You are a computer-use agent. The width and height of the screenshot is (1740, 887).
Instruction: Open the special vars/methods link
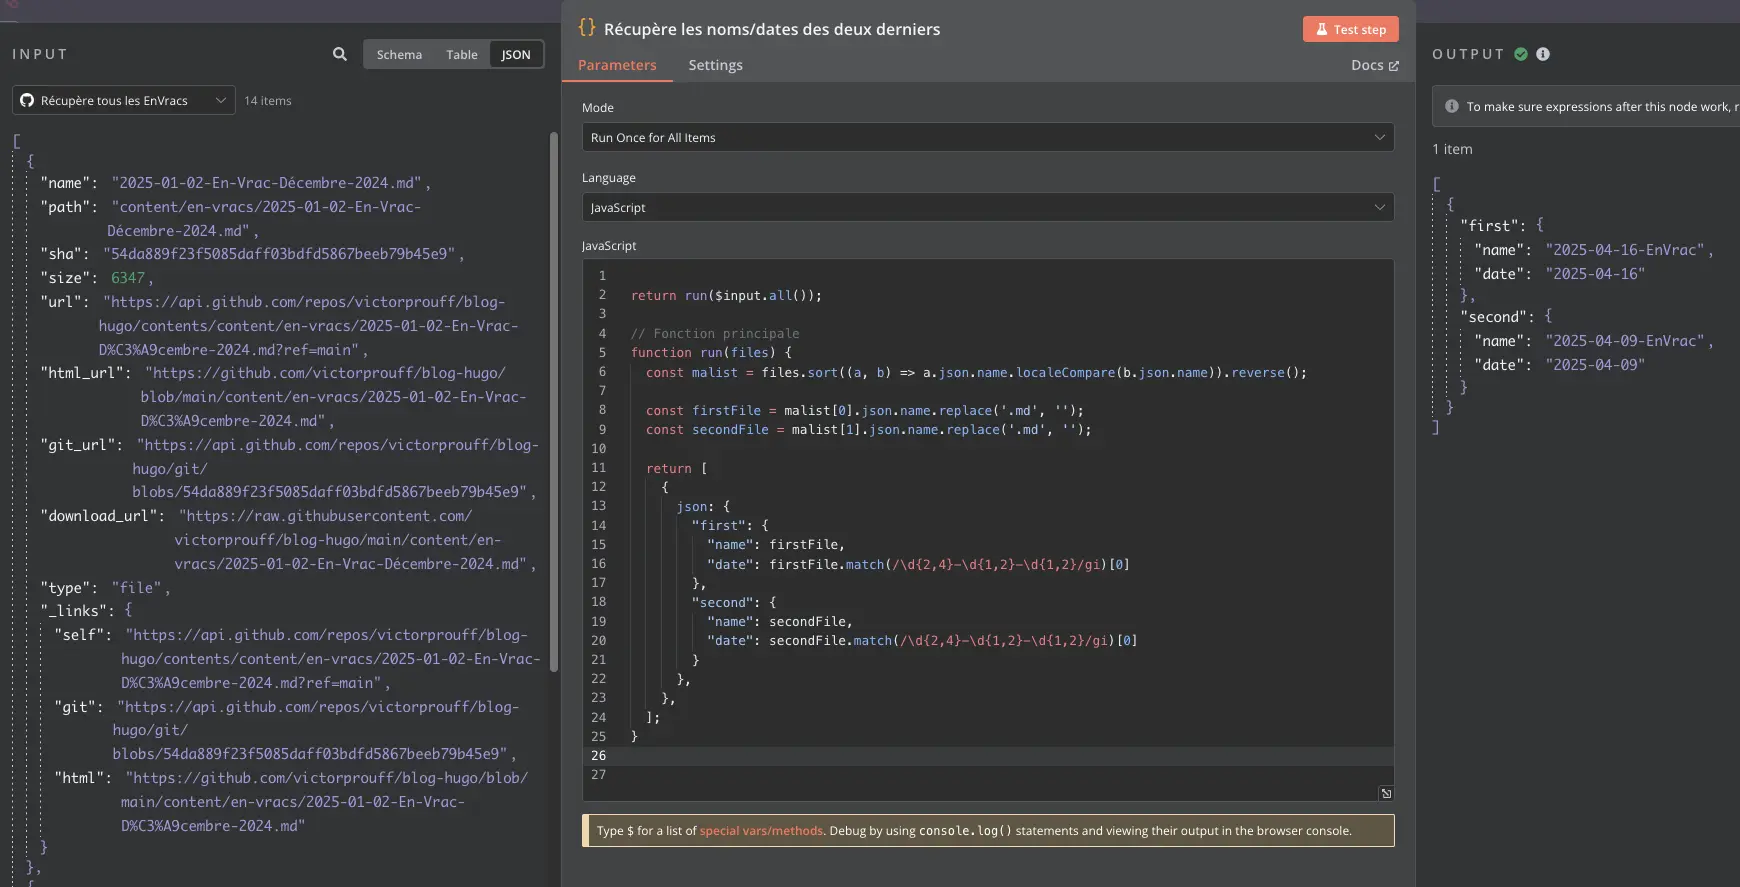[x=761, y=831]
